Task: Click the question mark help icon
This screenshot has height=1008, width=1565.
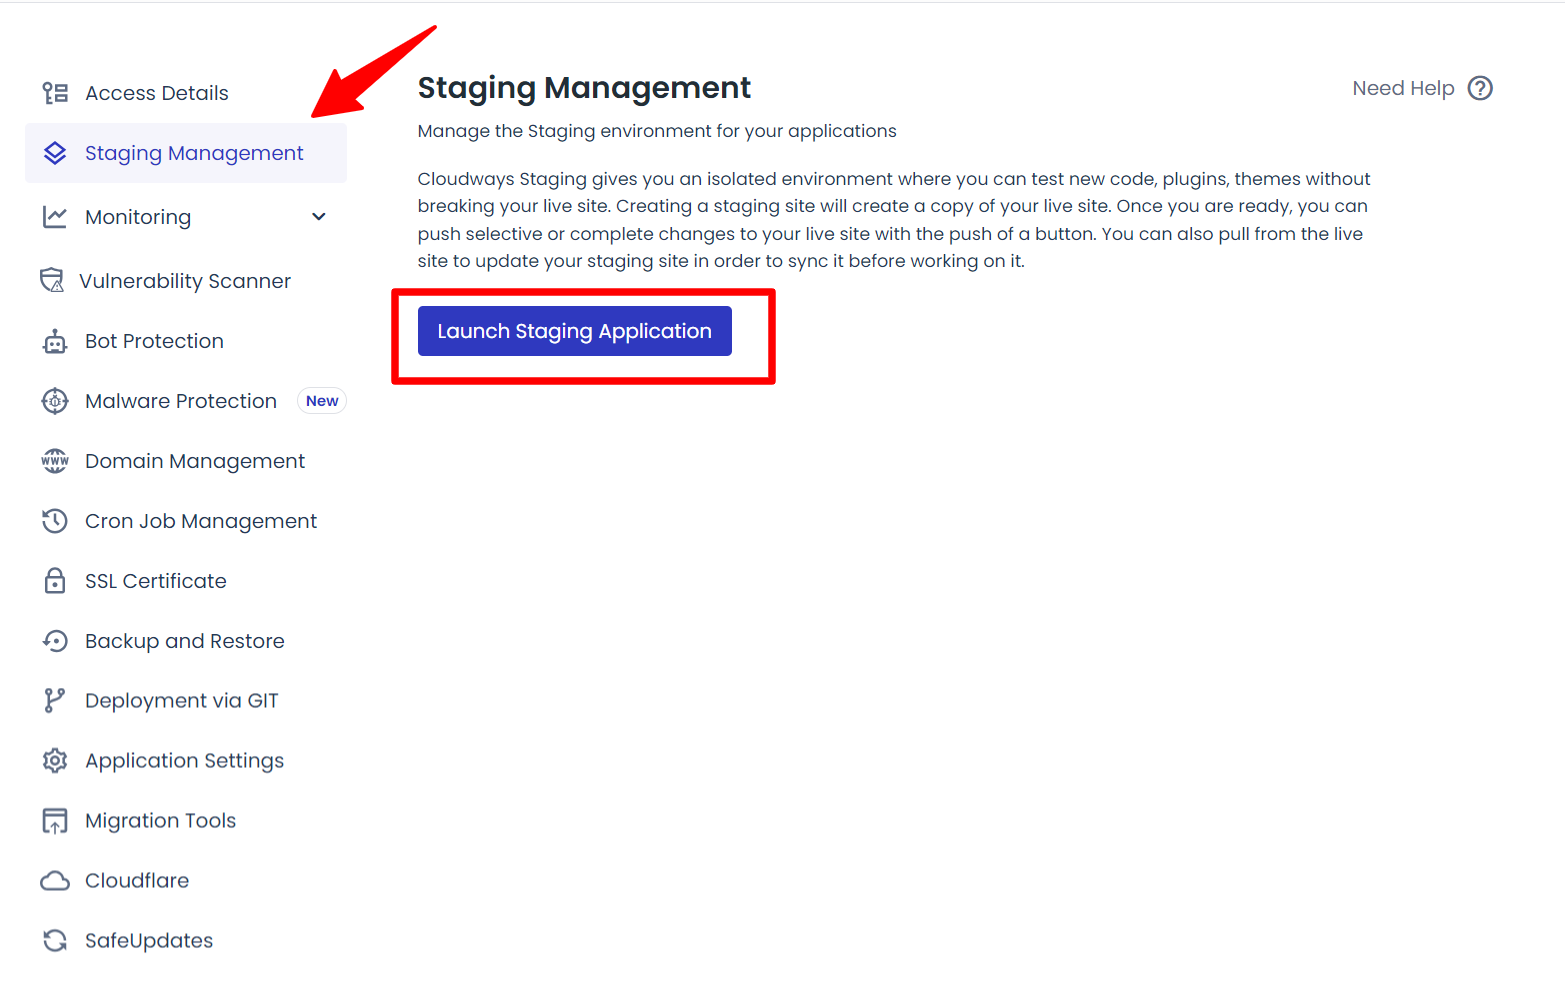Action: tap(1480, 88)
